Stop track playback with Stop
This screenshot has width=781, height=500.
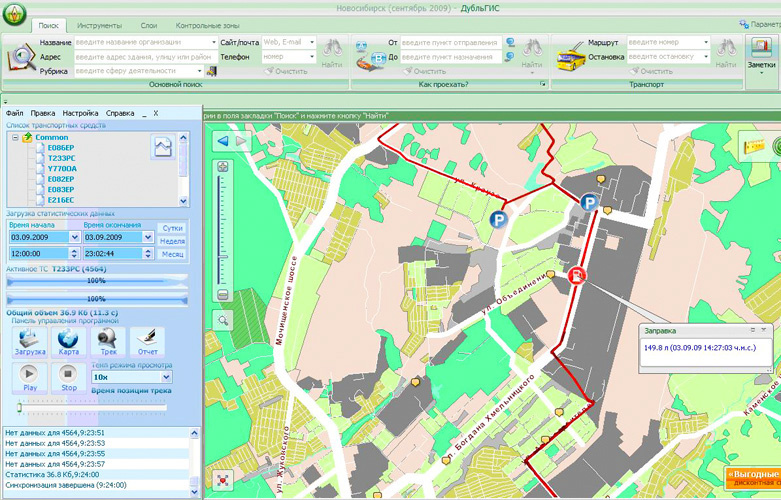[x=68, y=378]
